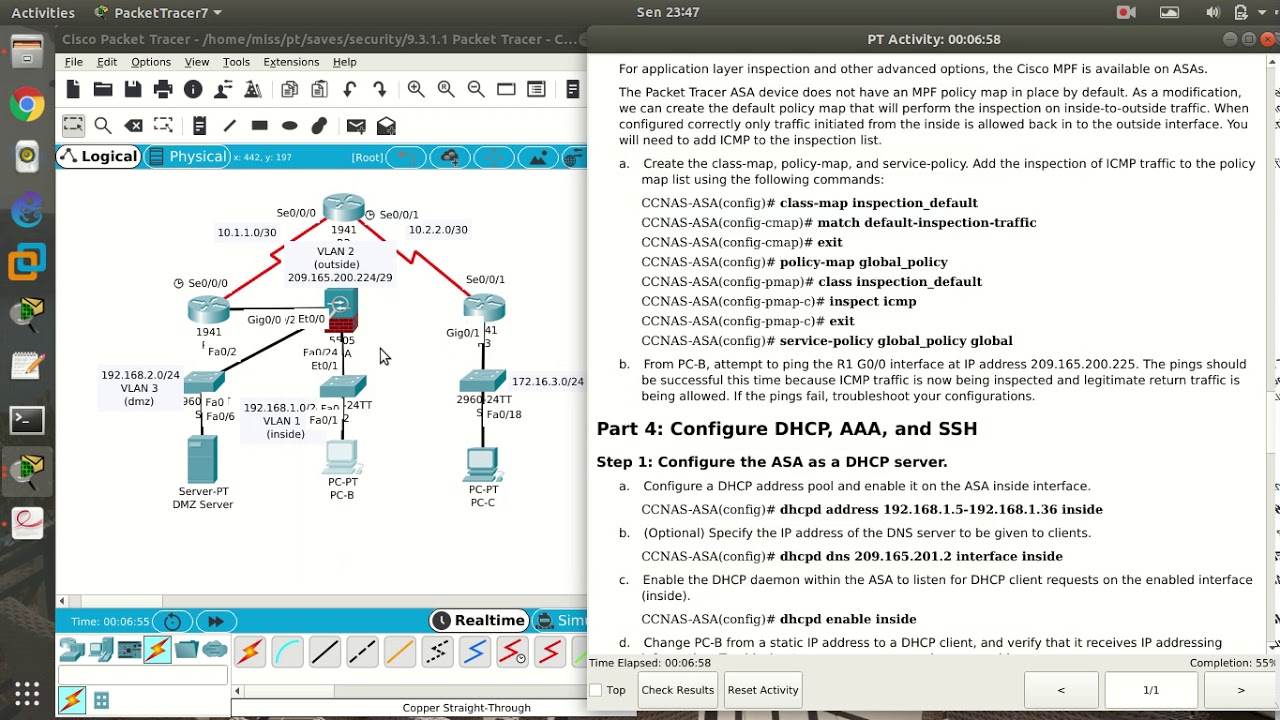Pick the Fiber orange cable
The image size is (1280, 720).
tap(399, 653)
